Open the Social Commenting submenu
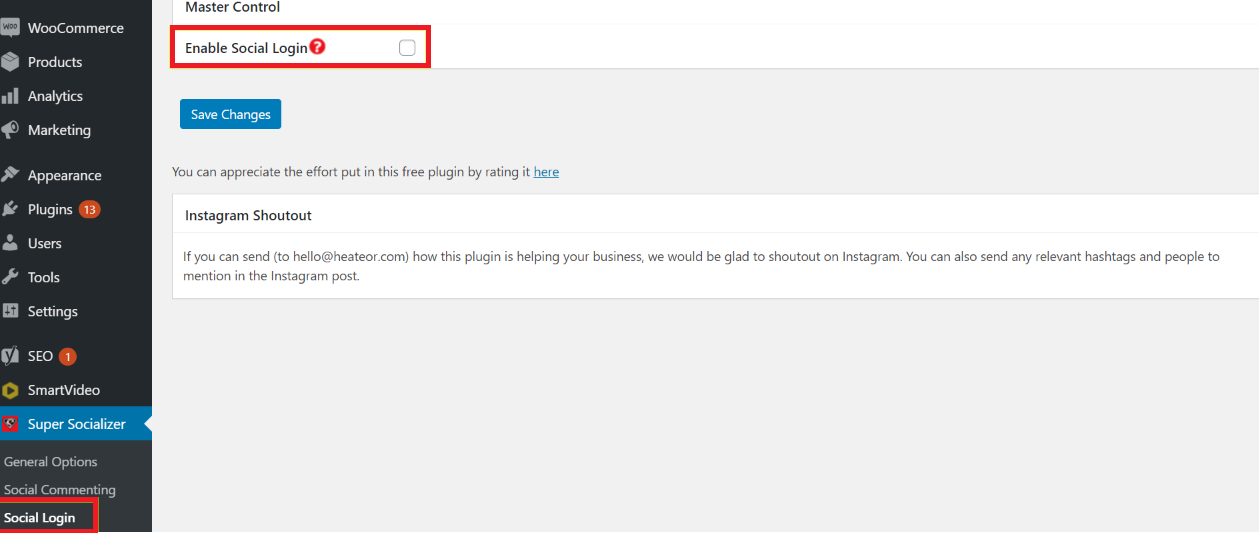 click(x=60, y=490)
